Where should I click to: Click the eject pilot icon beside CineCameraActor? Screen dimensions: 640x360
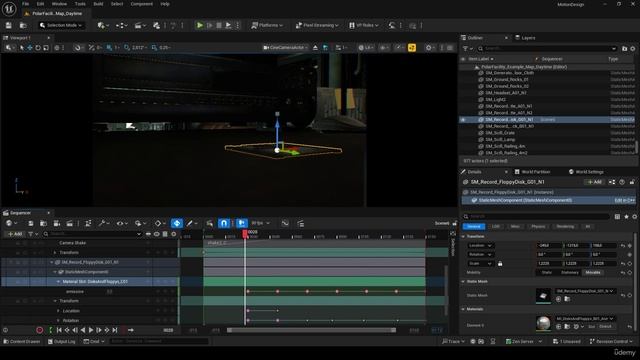tap(316, 48)
